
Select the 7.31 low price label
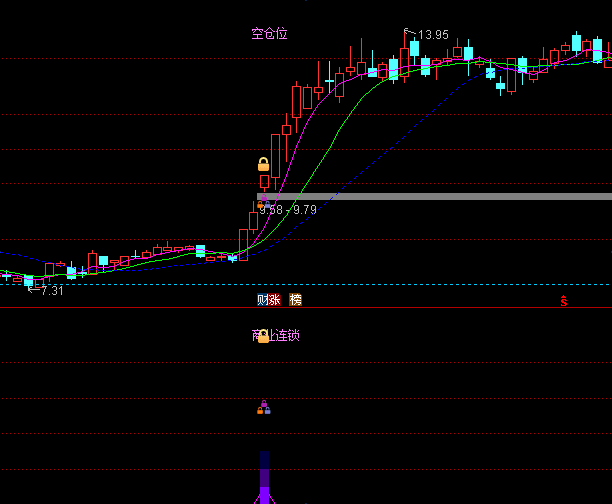click(x=52, y=290)
